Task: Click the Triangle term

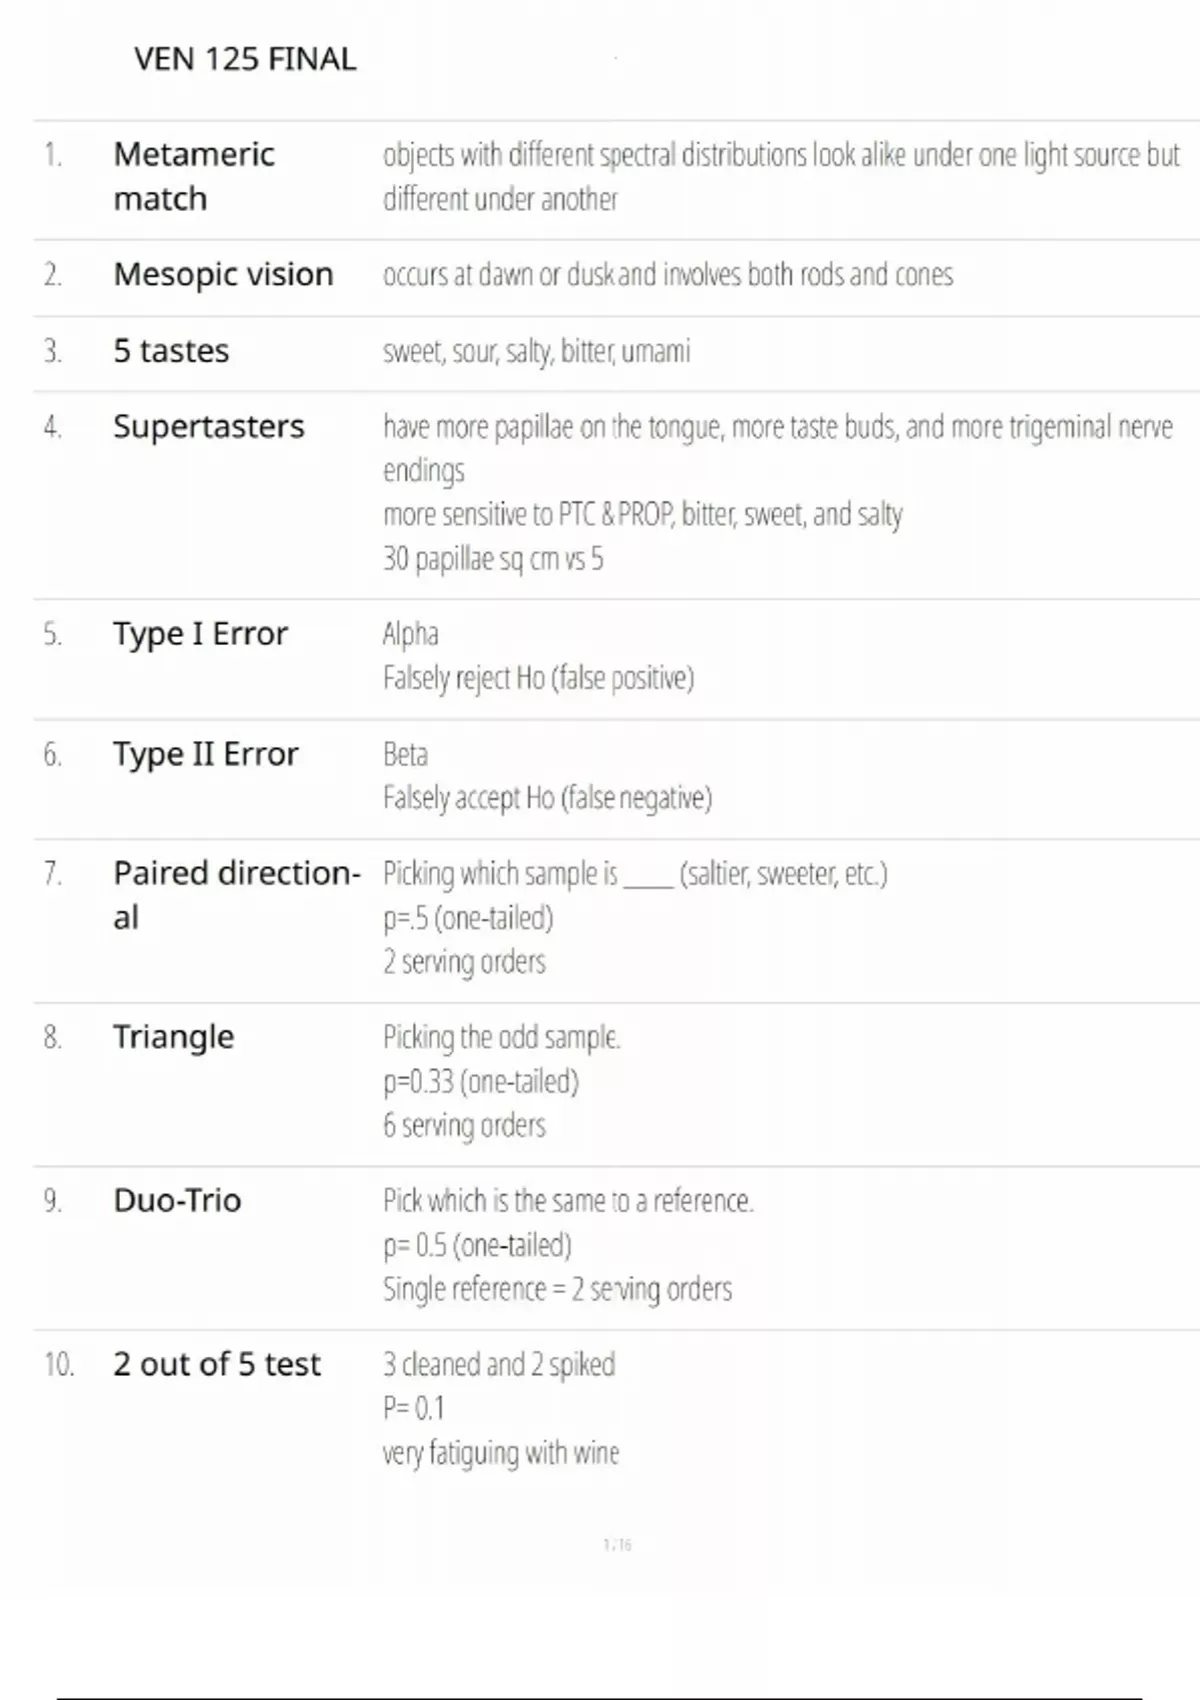Action: click(x=173, y=1037)
